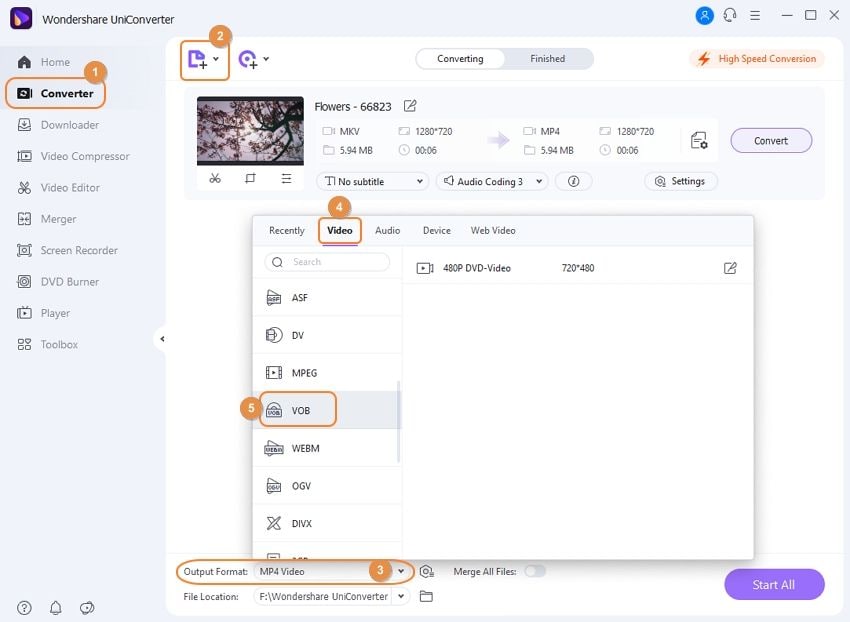Viewport: 850px width, 622px height.
Task: Choose MPEG format from list
Action: coord(327,373)
